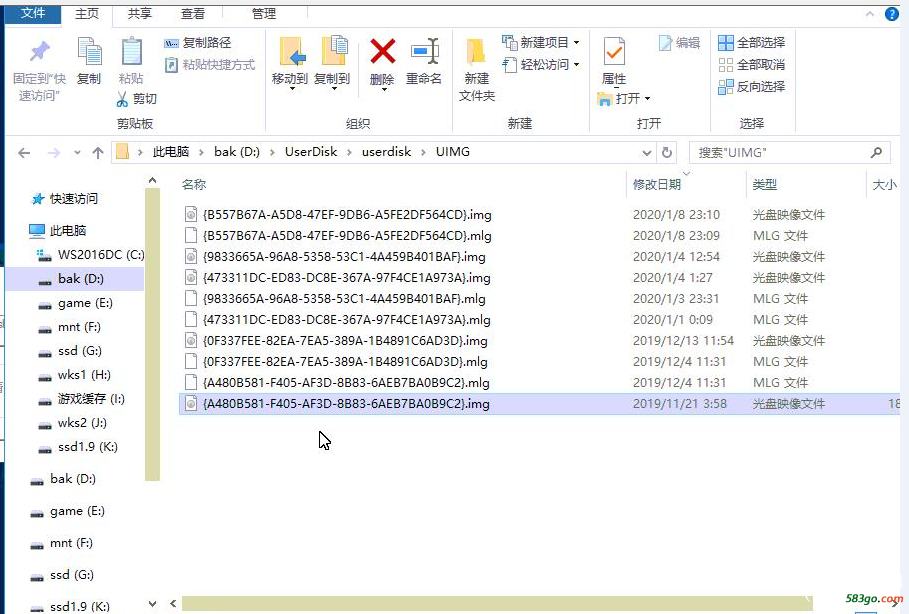This screenshot has height=614, width=909.
Task: Open the Copy to (复制到) menu
Action: tap(332, 64)
